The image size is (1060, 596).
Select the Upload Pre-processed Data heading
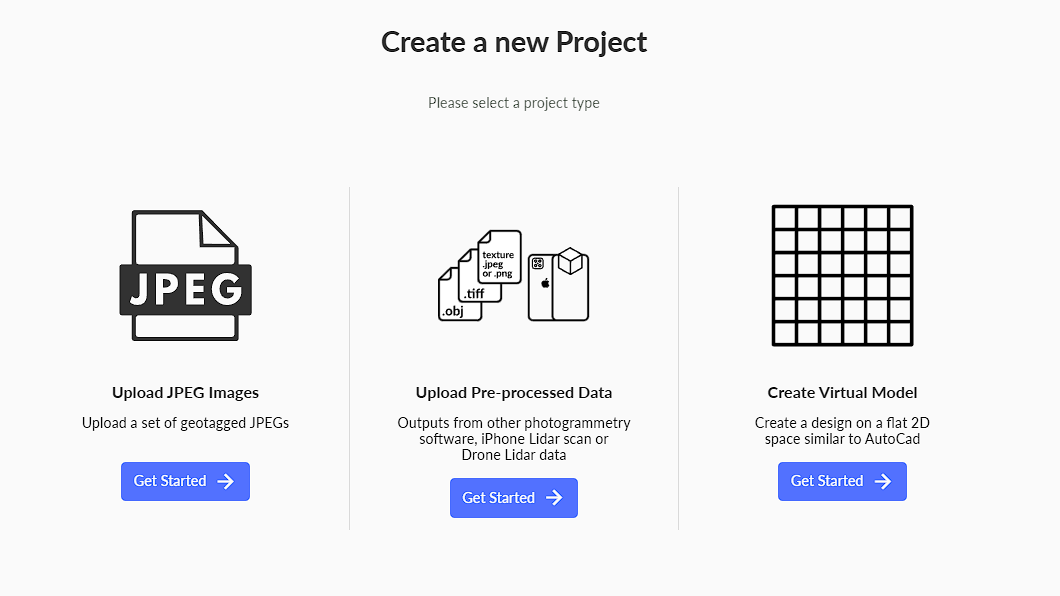(x=514, y=393)
